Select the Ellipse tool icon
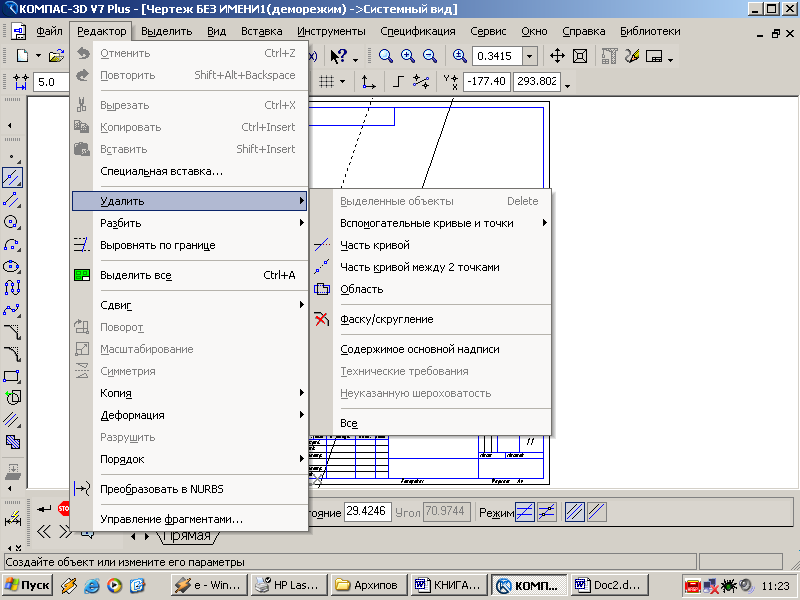The height and width of the screenshot is (600, 800). coord(12,266)
